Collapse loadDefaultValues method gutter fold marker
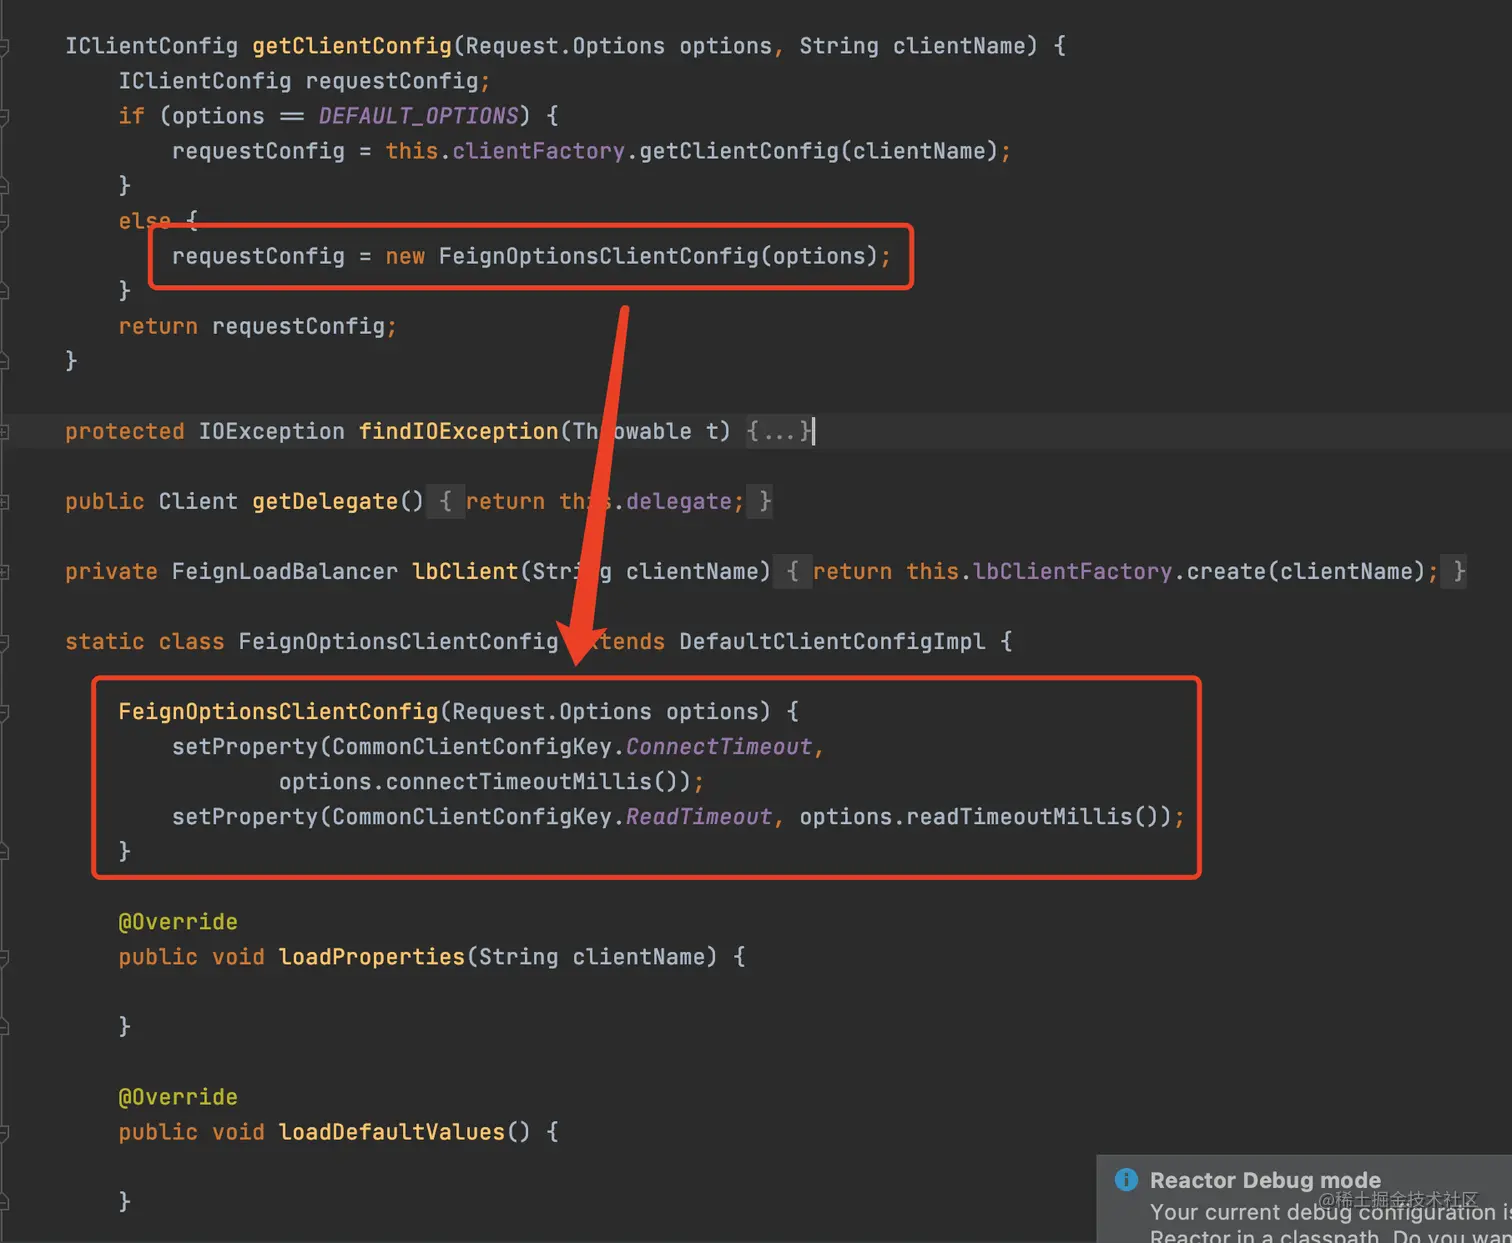The height and width of the screenshot is (1243, 1512). click(x=4, y=1132)
